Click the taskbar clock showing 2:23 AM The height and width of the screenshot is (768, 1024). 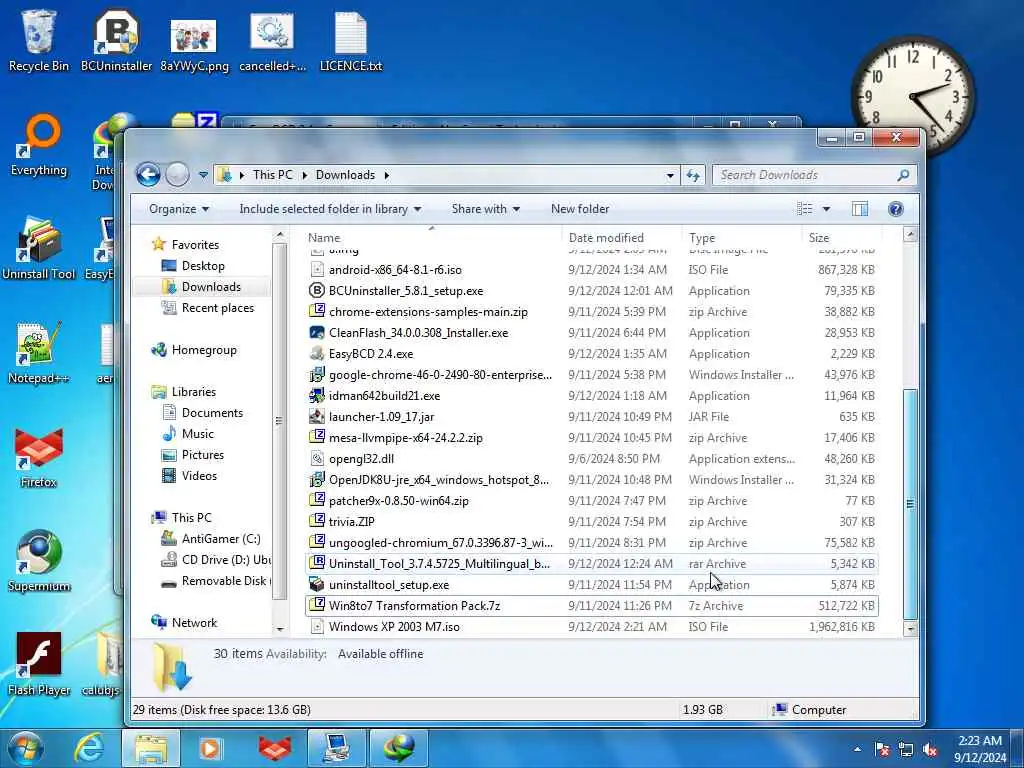(980, 749)
